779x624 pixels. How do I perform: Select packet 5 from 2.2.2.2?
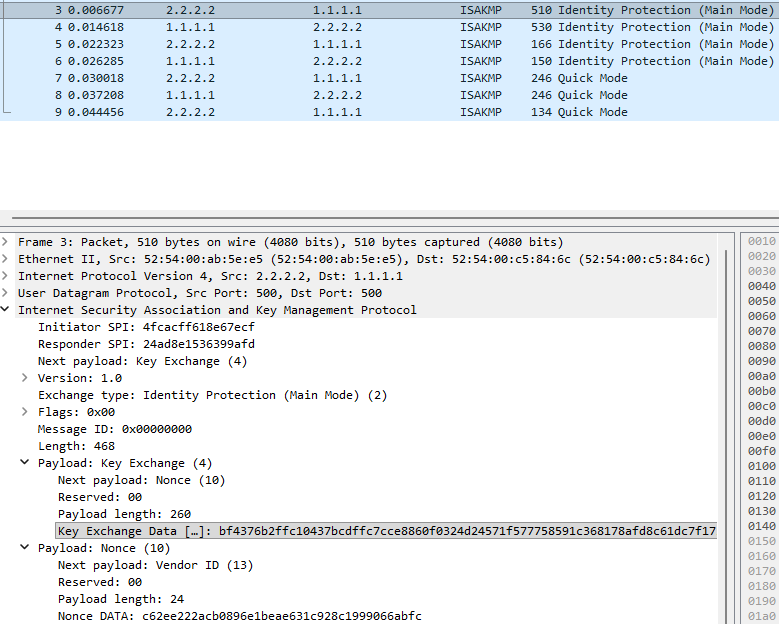[300, 44]
